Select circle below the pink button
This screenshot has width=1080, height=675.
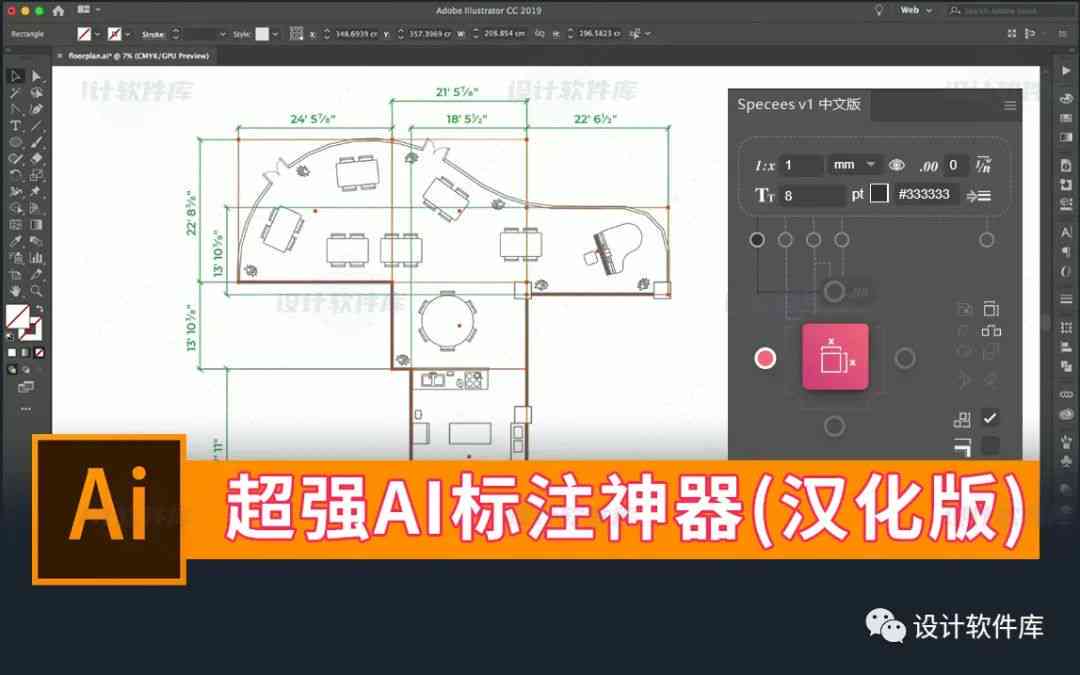[835, 426]
